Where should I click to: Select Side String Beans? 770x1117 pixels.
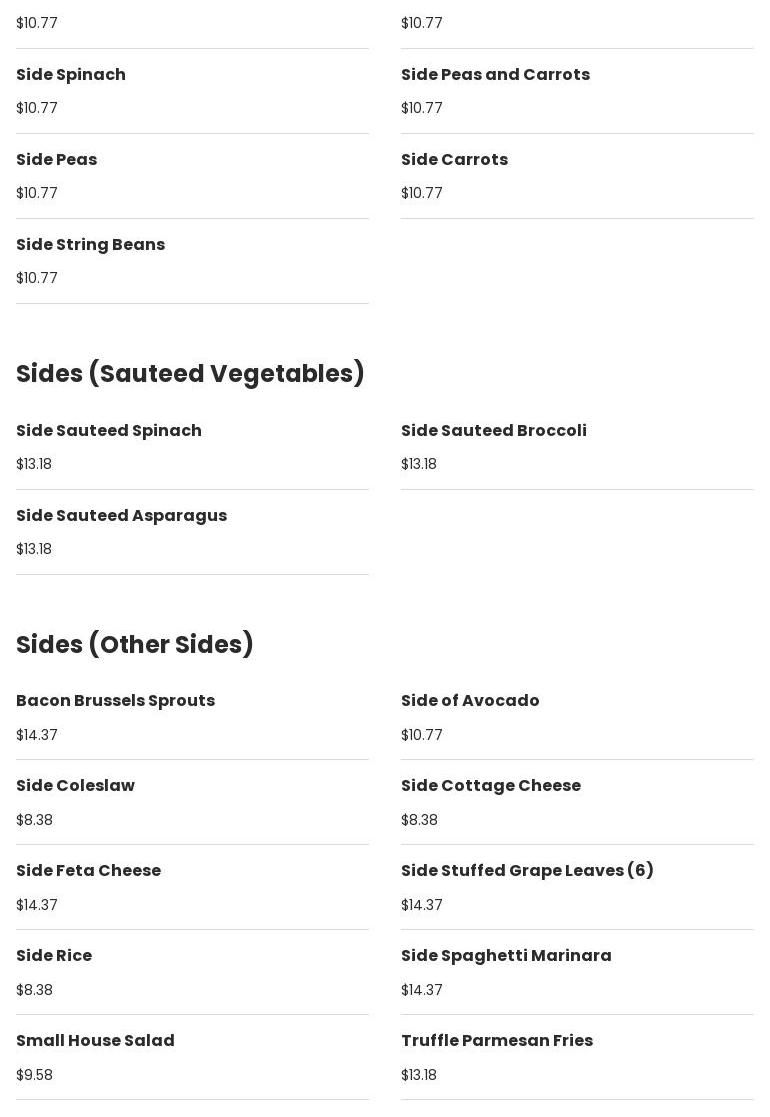(x=90, y=245)
